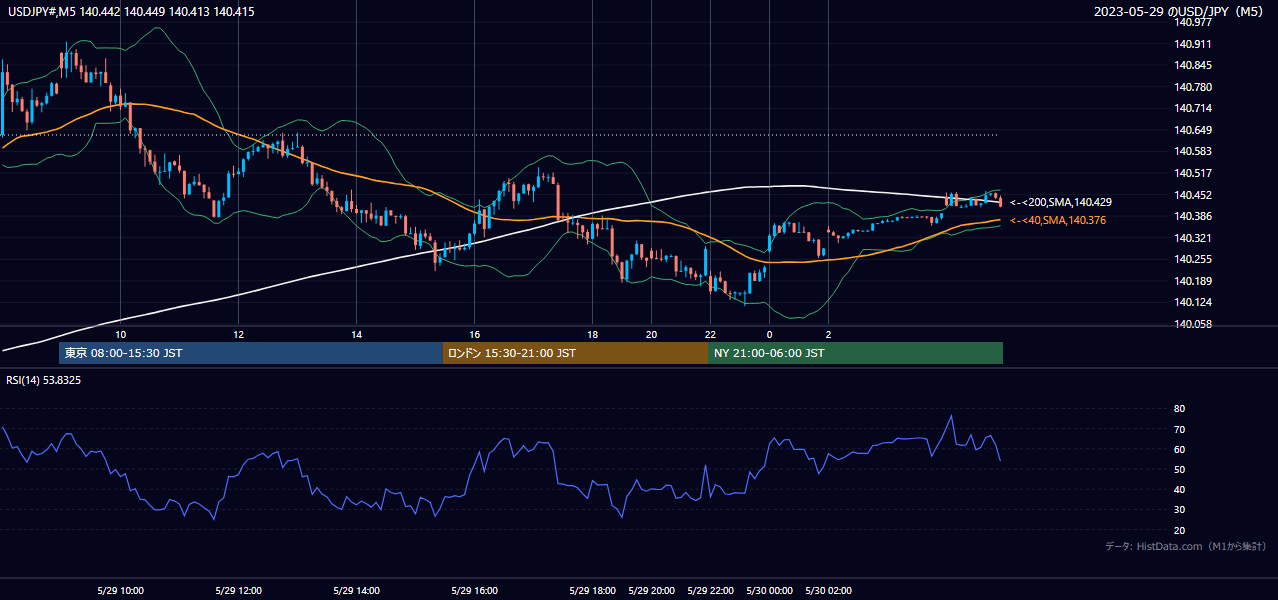Click hour marker 12 under price chart
Image resolution: width=1278 pixels, height=600 pixels.
tap(239, 335)
